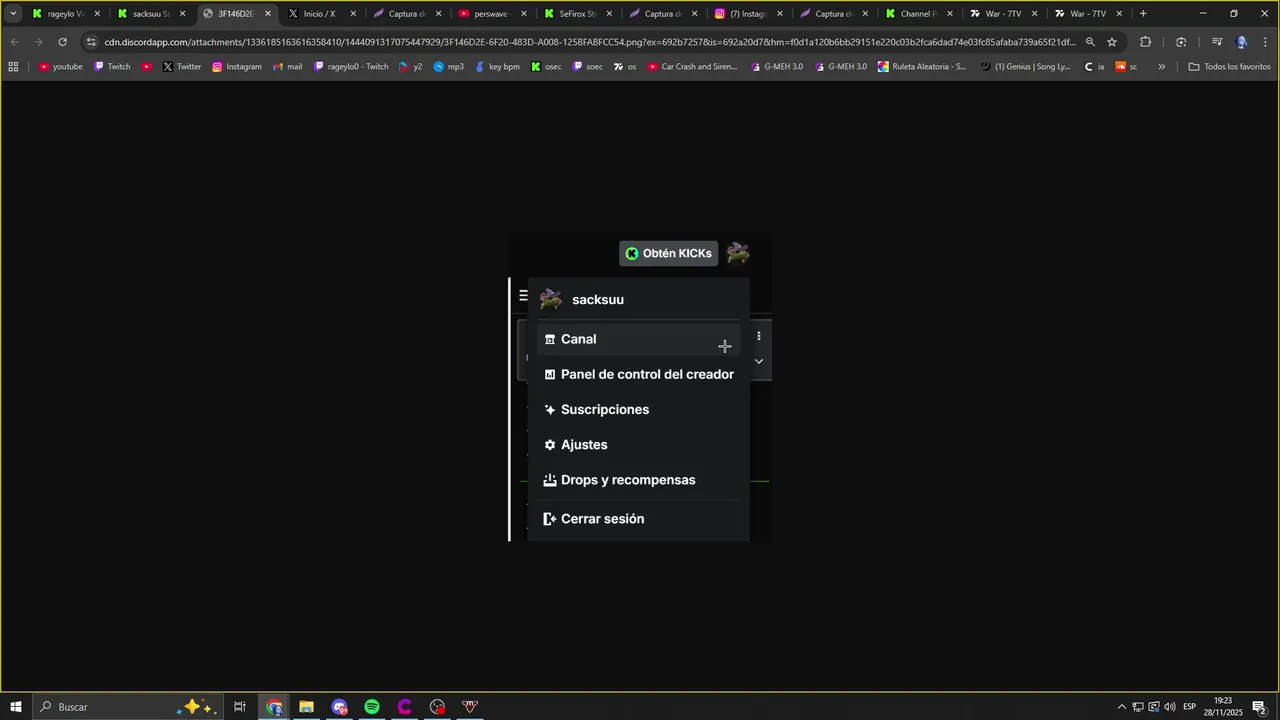Open the Extensions puzzle icon
1280x720 pixels.
(x=1145, y=42)
